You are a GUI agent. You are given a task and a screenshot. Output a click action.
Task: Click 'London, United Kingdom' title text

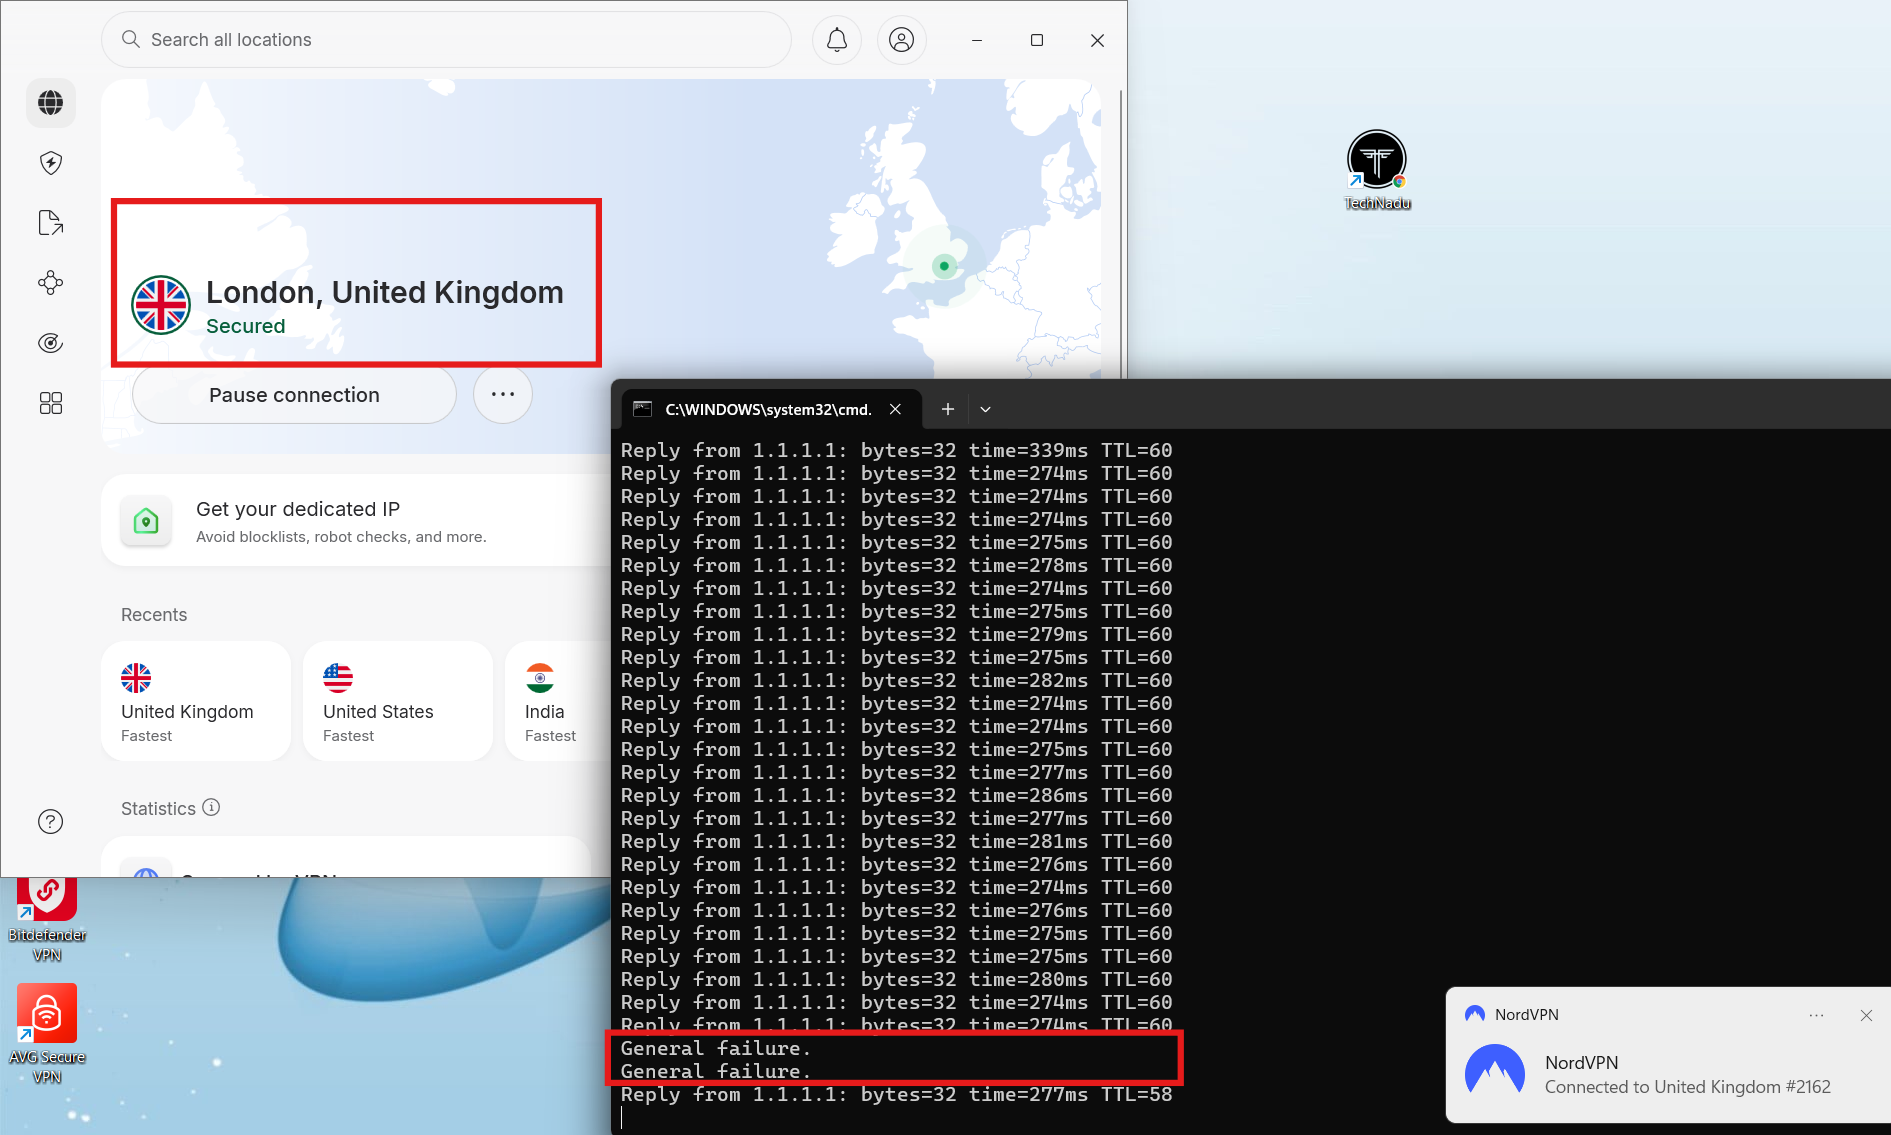point(385,292)
